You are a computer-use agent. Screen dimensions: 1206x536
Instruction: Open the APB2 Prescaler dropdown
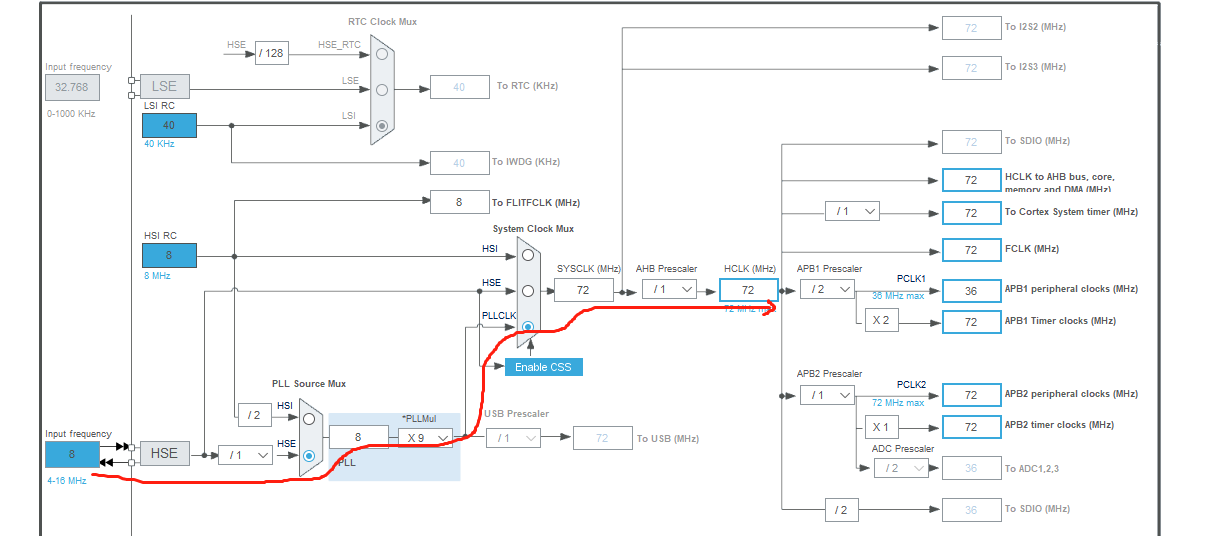point(828,395)
